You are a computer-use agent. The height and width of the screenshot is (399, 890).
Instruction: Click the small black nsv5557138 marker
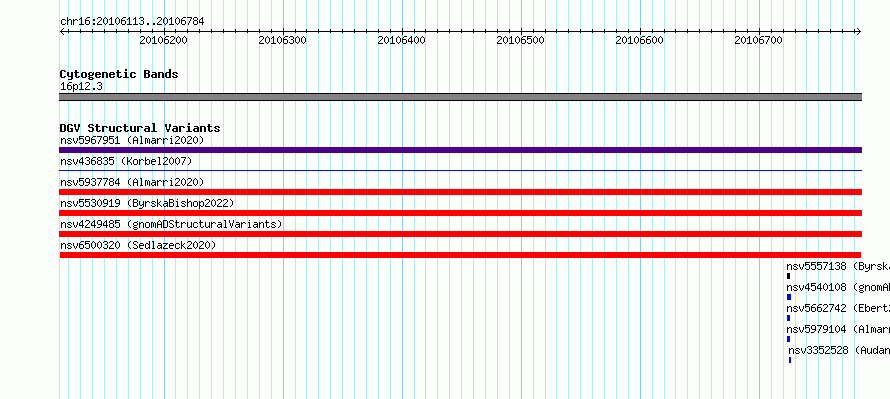[x=788, y=276]
